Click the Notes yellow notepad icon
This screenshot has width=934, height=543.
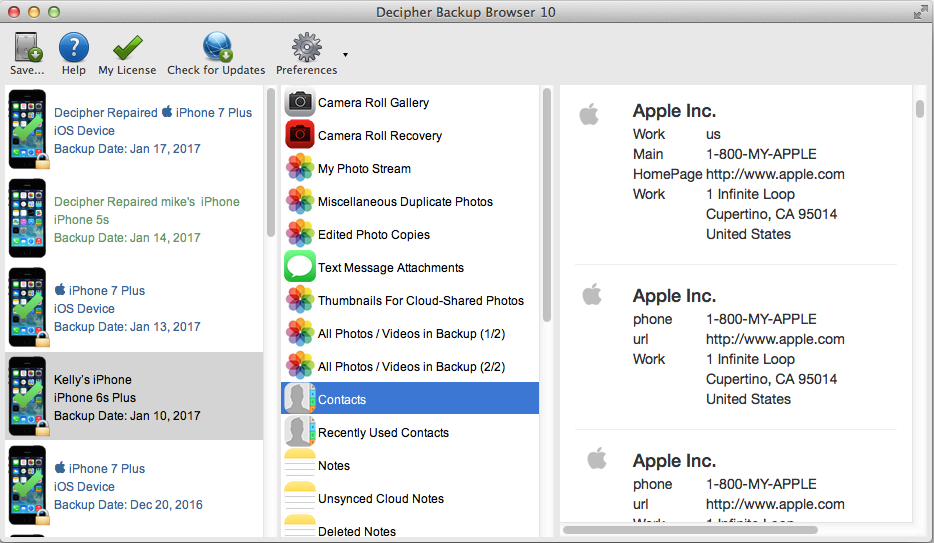(300, 465)
